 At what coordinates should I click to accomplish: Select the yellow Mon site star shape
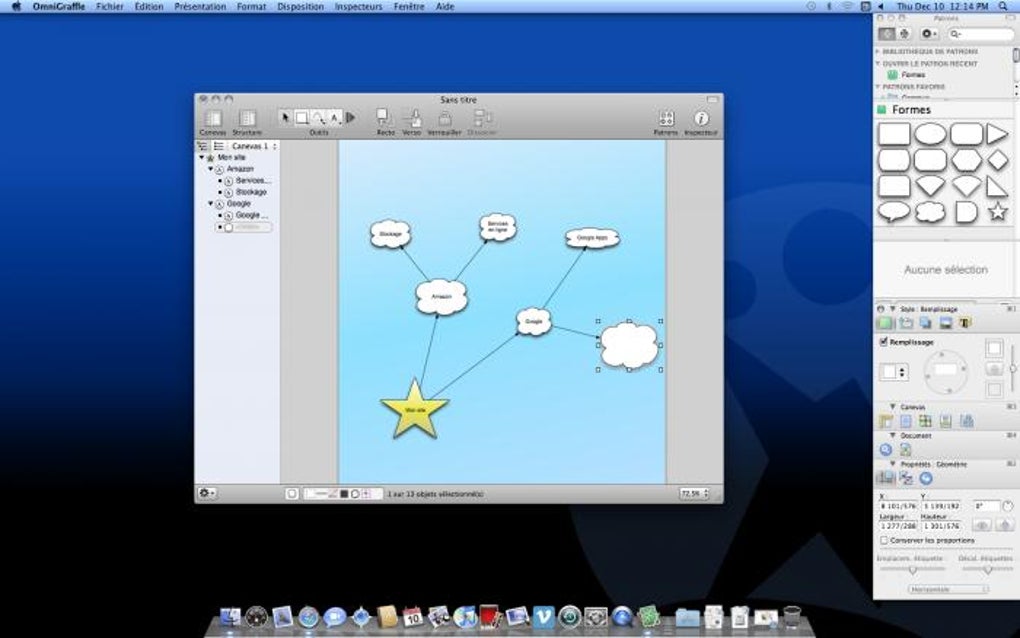(x=415, y=410)
